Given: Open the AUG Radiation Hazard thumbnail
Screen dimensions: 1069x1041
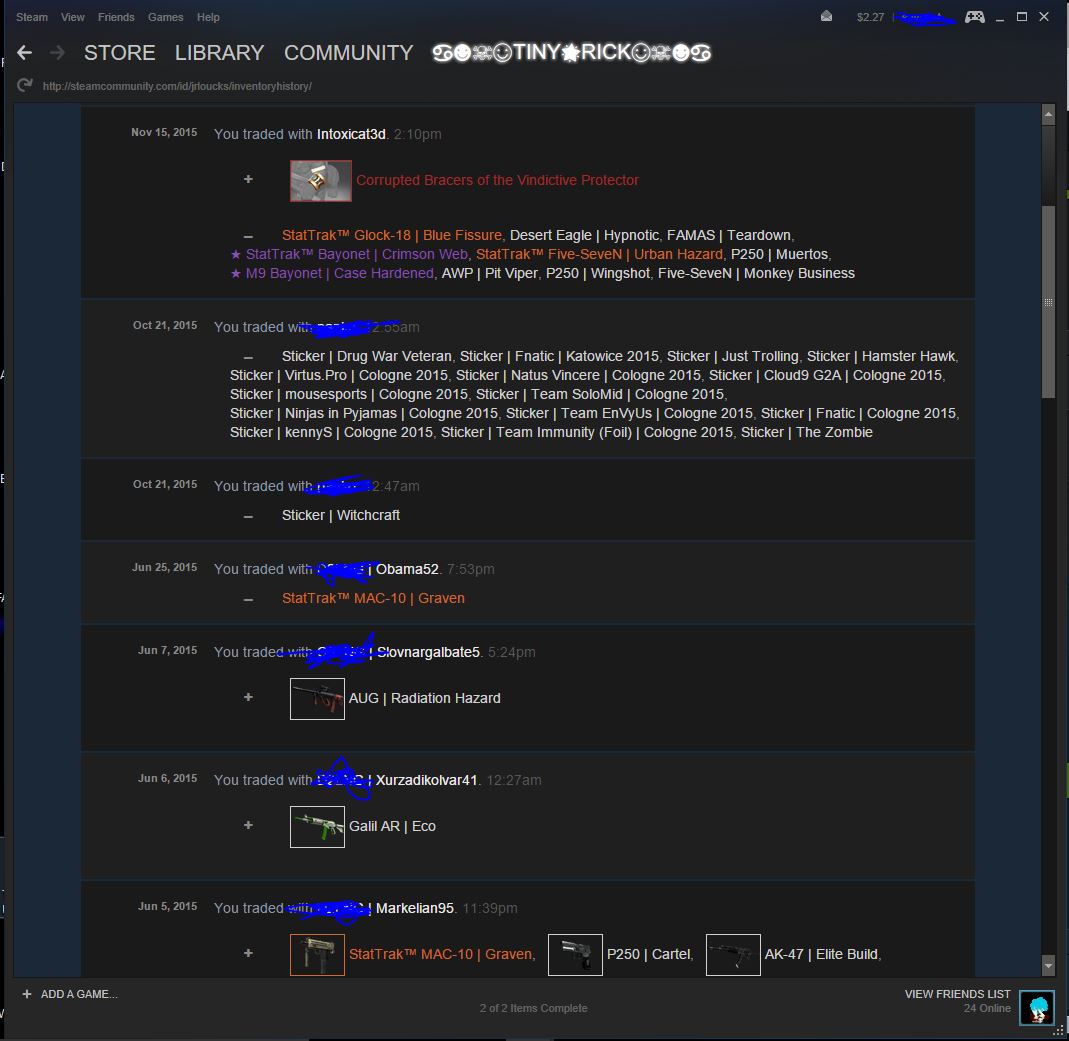Looking at the screenshot, I should 317,698.
